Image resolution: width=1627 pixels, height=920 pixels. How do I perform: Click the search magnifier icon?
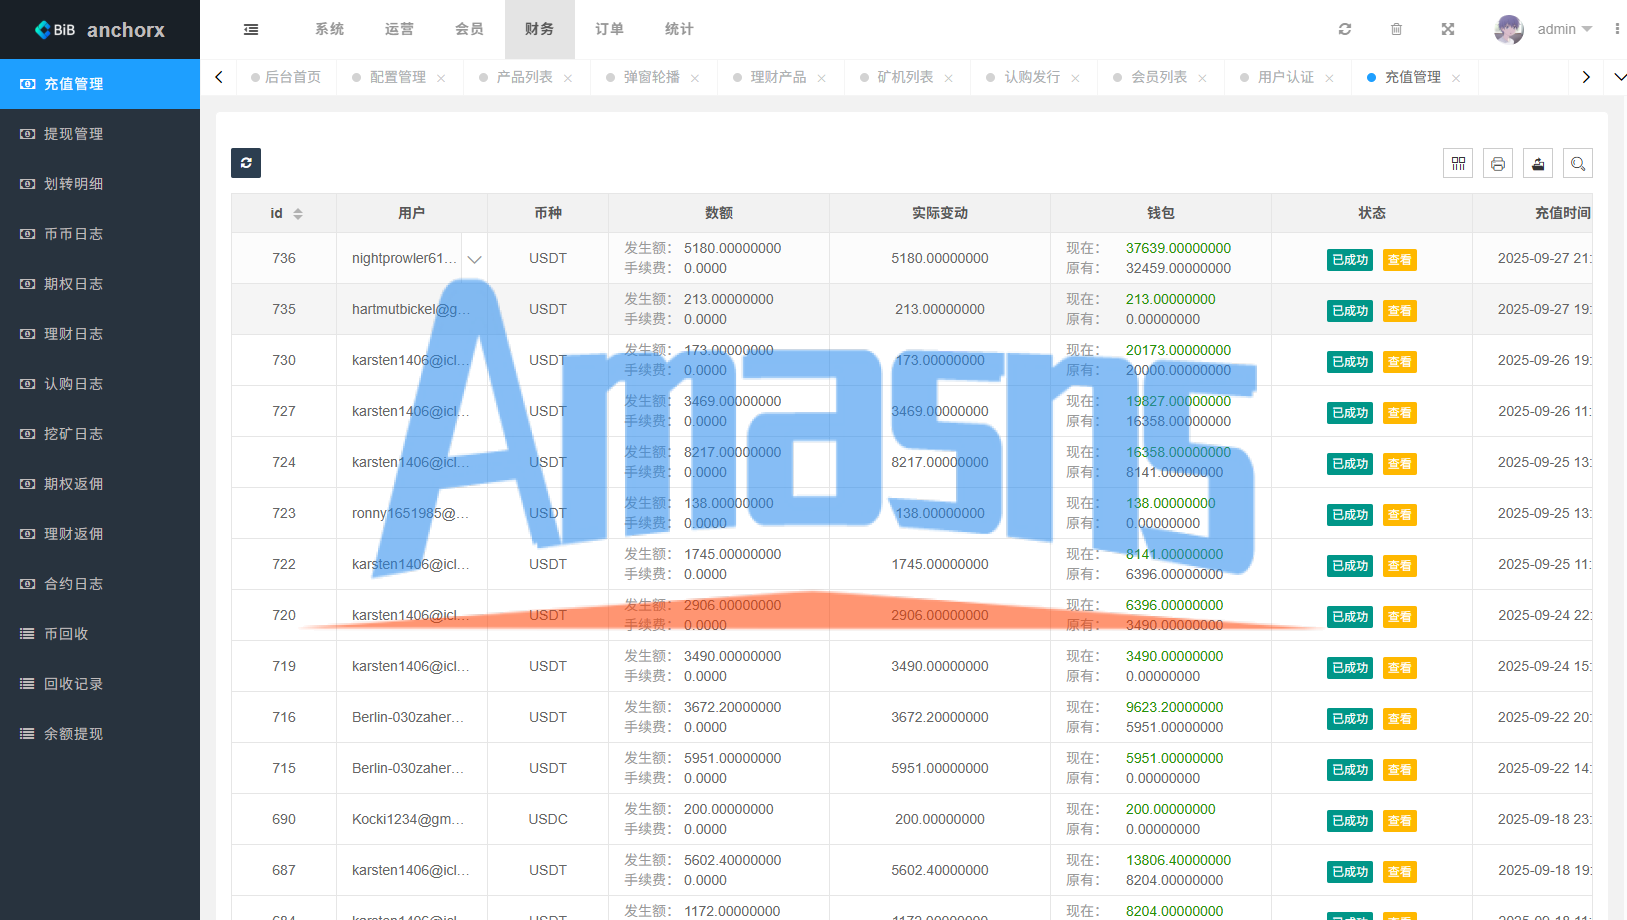1578,163
